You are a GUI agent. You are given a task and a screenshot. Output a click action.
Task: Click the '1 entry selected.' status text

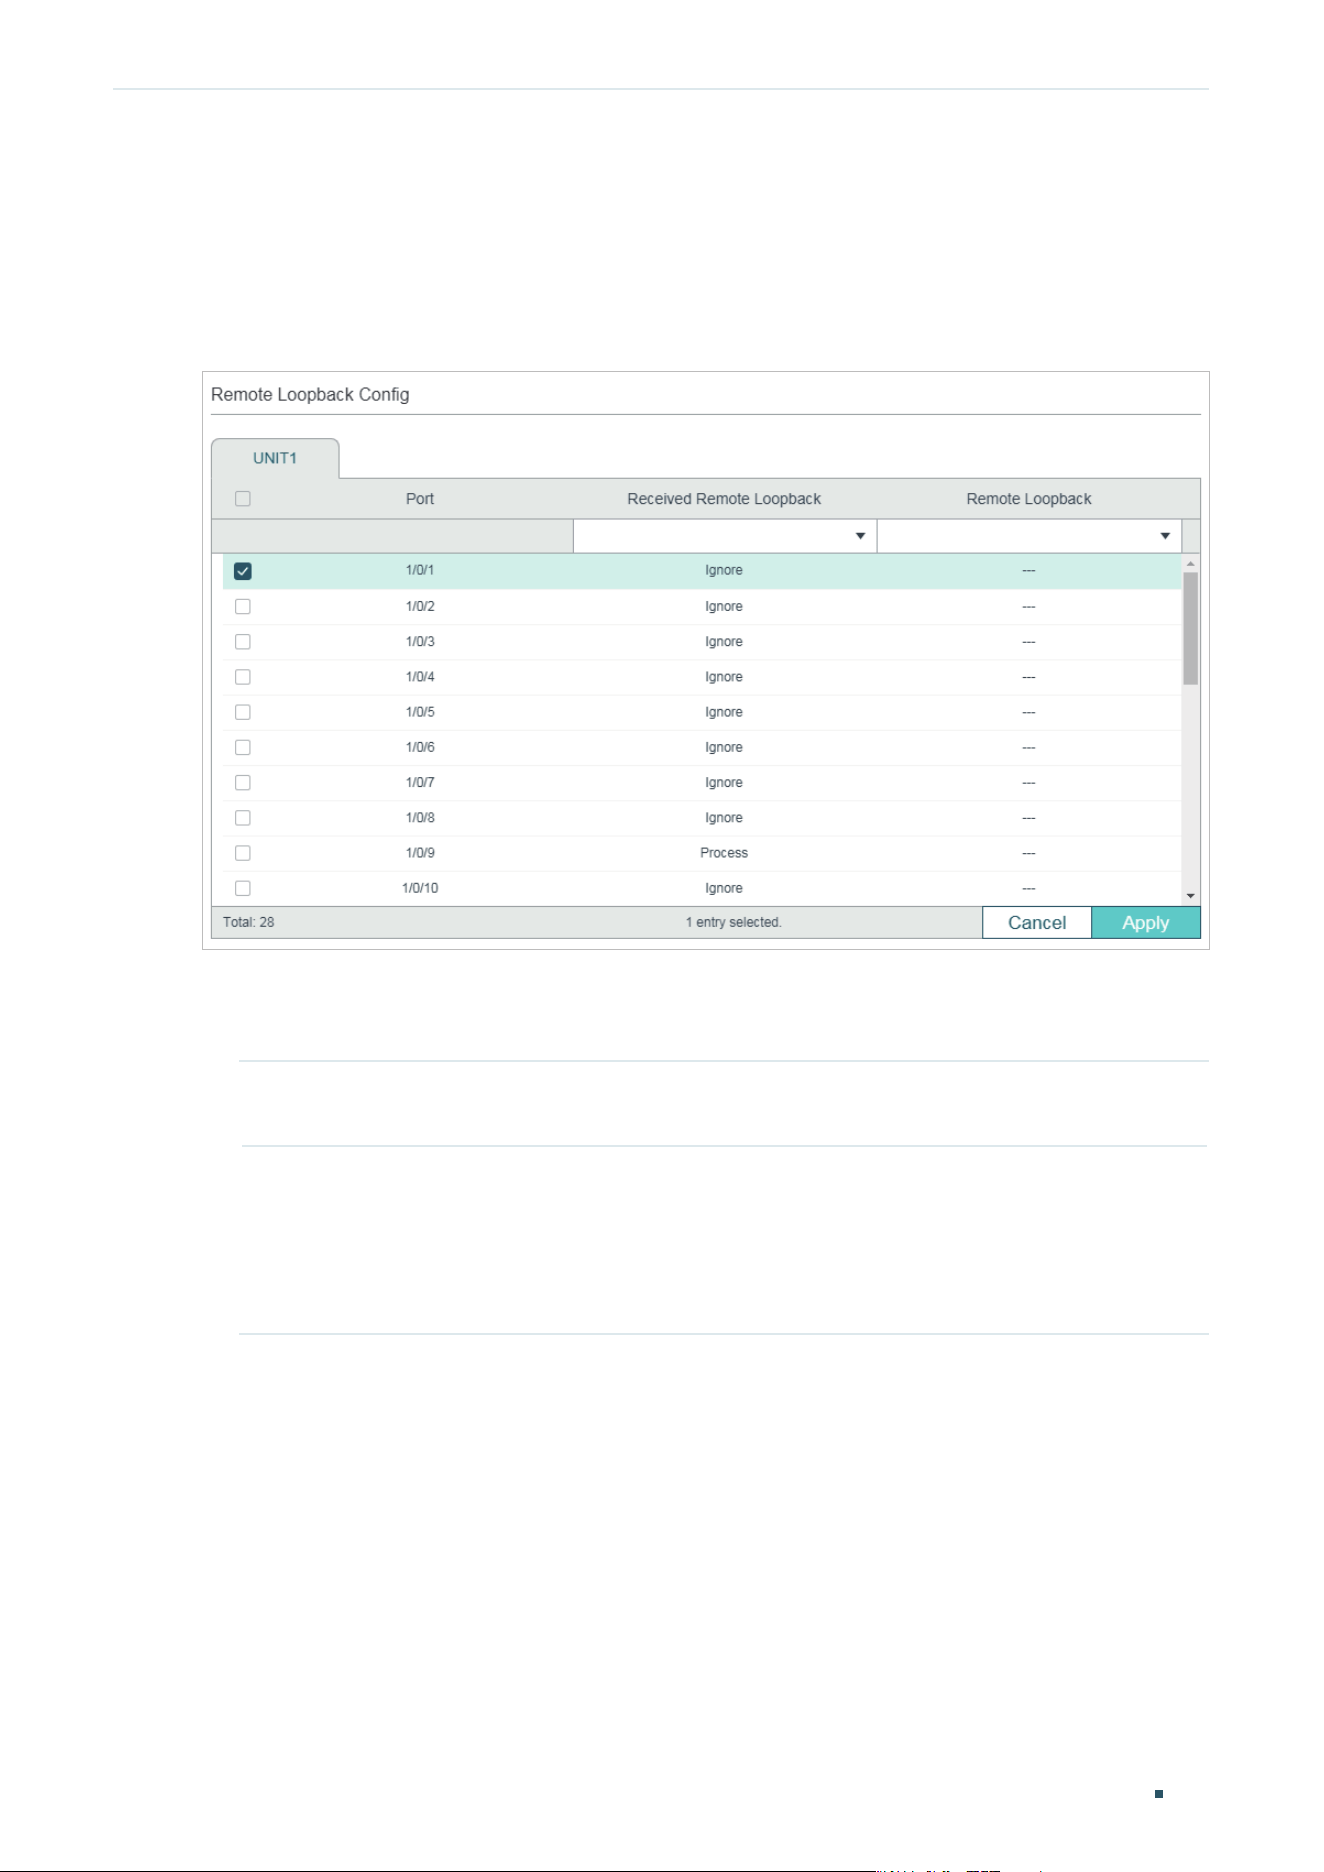[x=733, y=922]
